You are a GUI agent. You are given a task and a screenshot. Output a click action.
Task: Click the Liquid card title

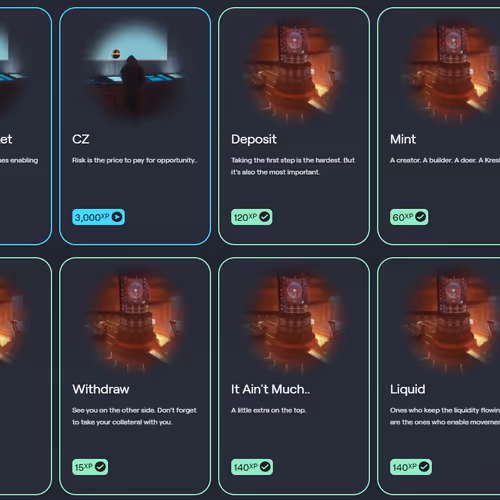(x=408, y=390)
